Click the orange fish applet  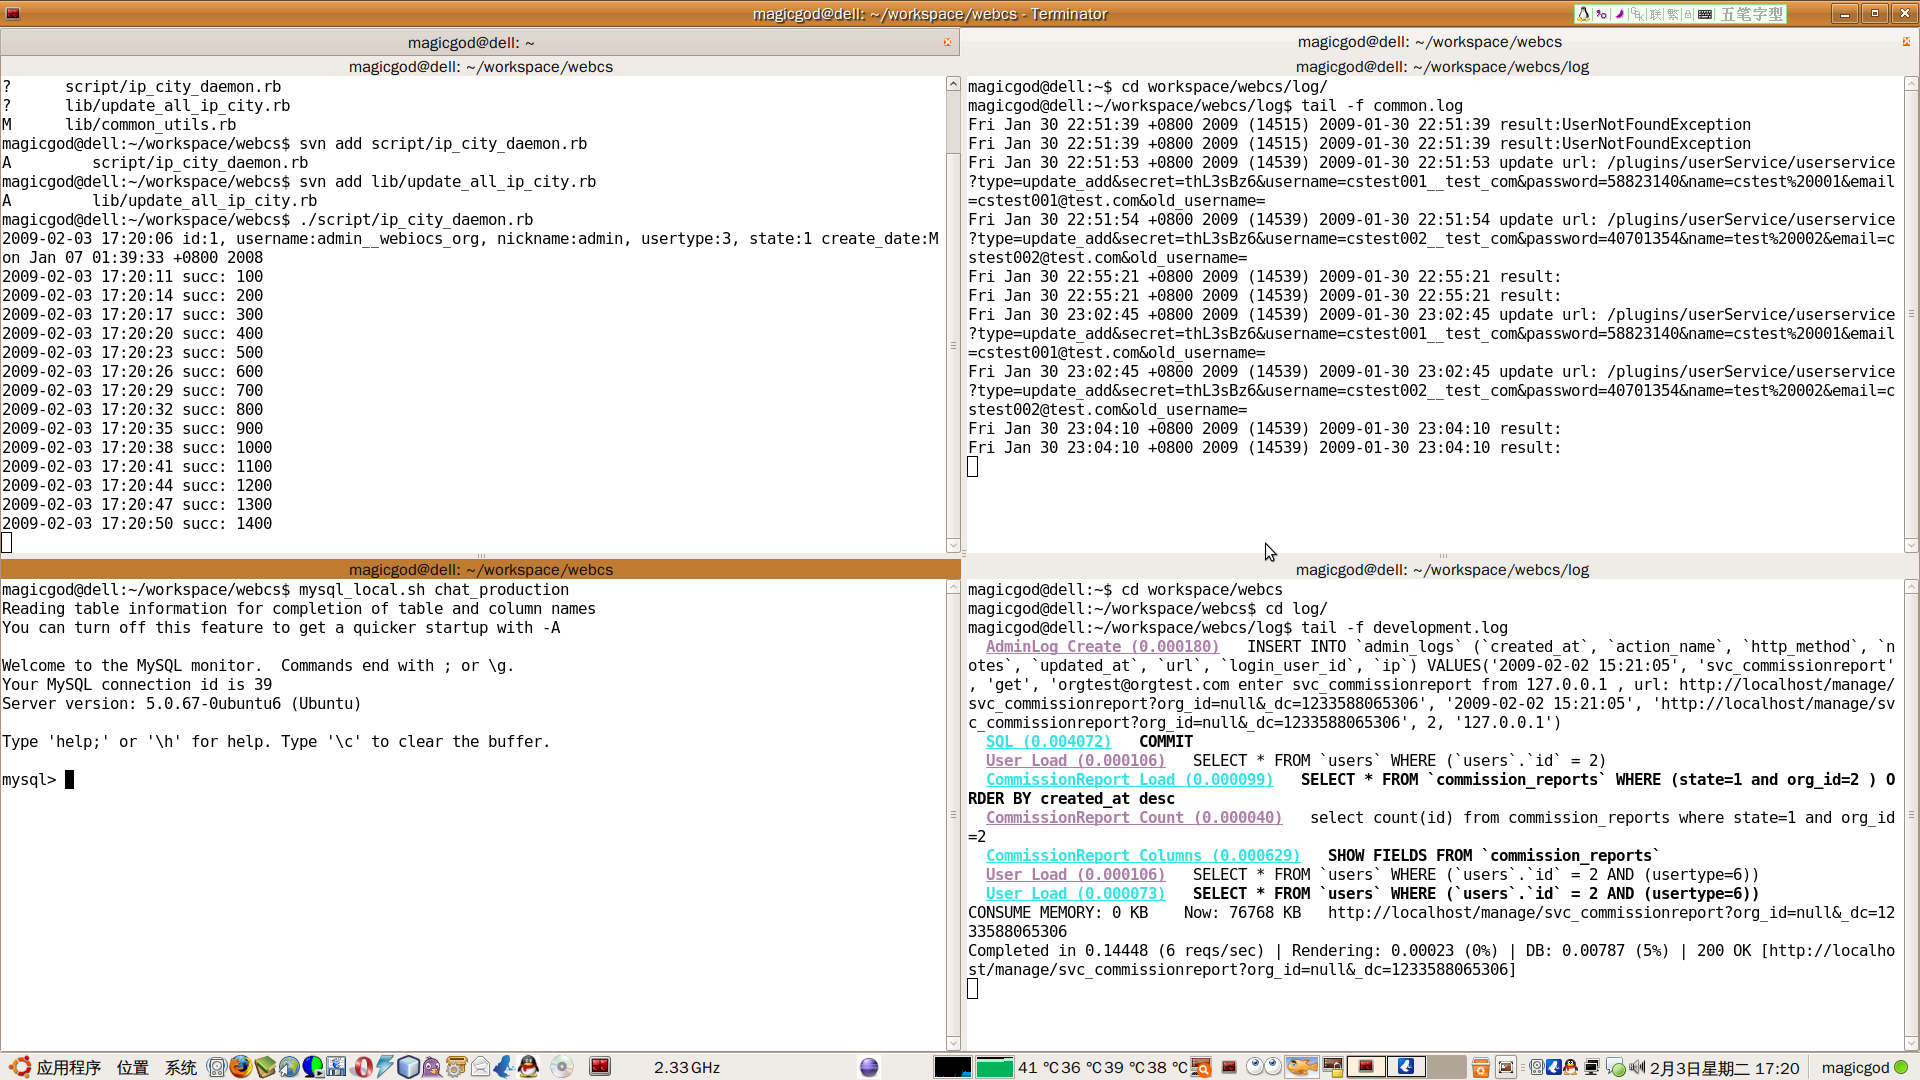coord(1302,1066)
